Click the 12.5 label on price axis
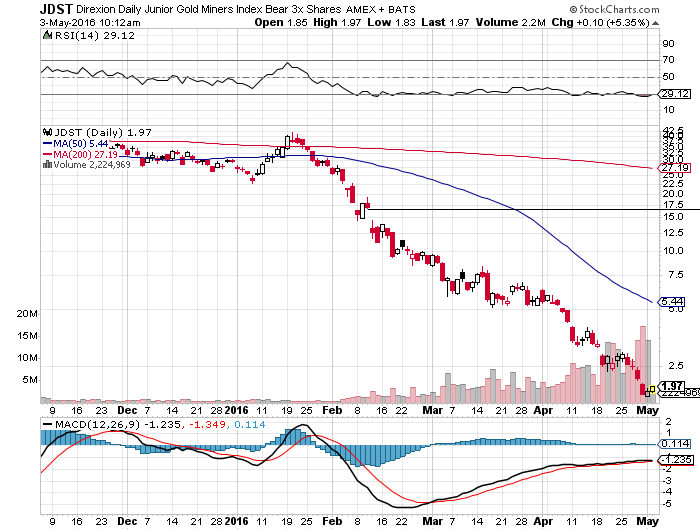This screenshot has height=530, width=700. [673, 233]
